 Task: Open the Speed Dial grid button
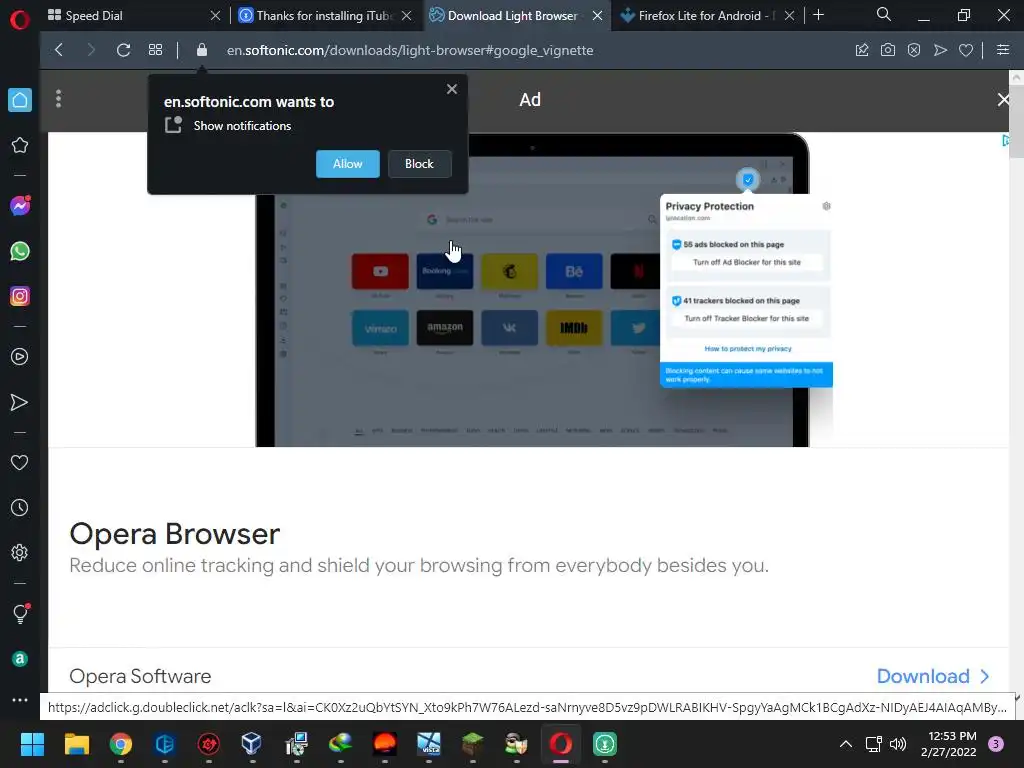coord(155,50)
